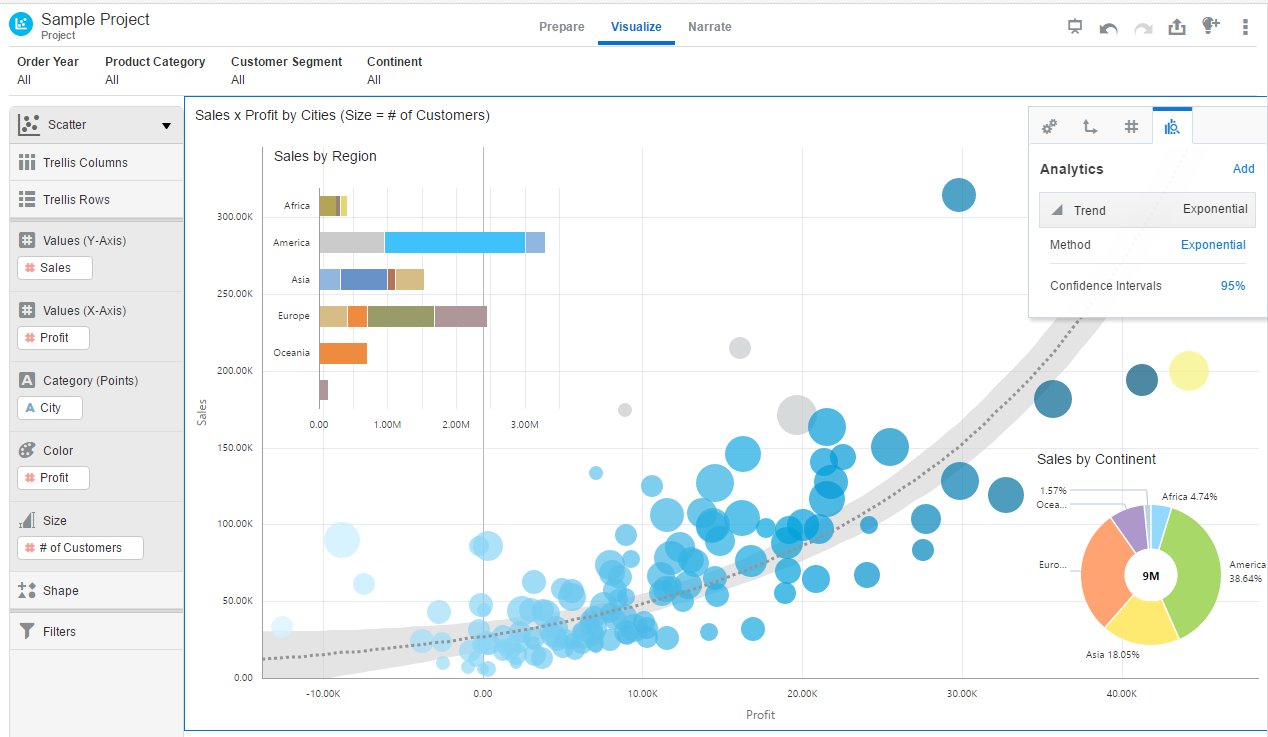1268x737 pixels.
Task: Go to the Narrate tab
Action: point(710,27)
